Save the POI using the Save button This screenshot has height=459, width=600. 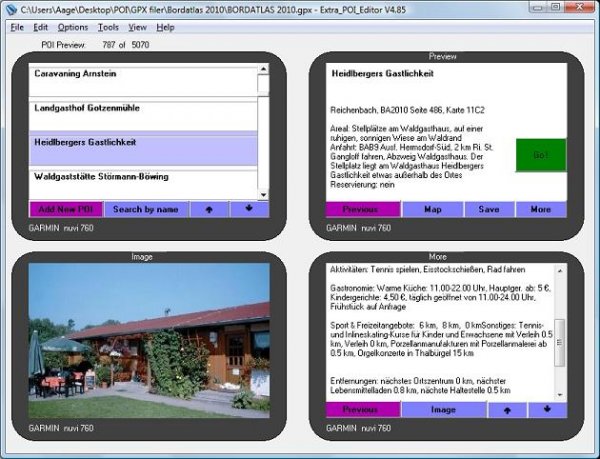coord(488,210)
